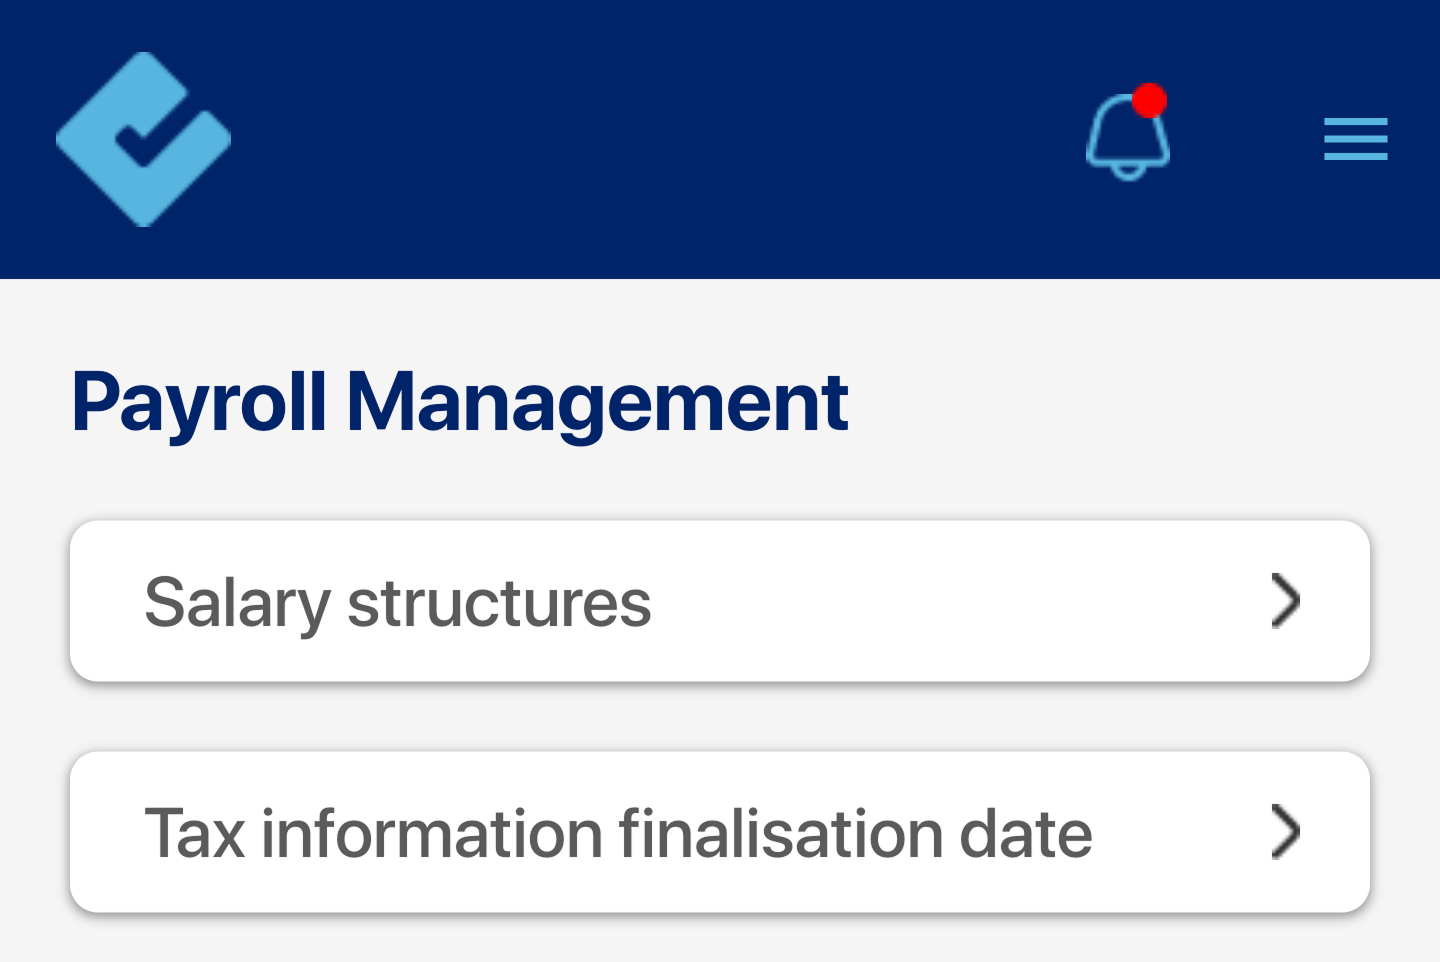
Task: Click the word Payroll in the title
Action: coord(199,404)
